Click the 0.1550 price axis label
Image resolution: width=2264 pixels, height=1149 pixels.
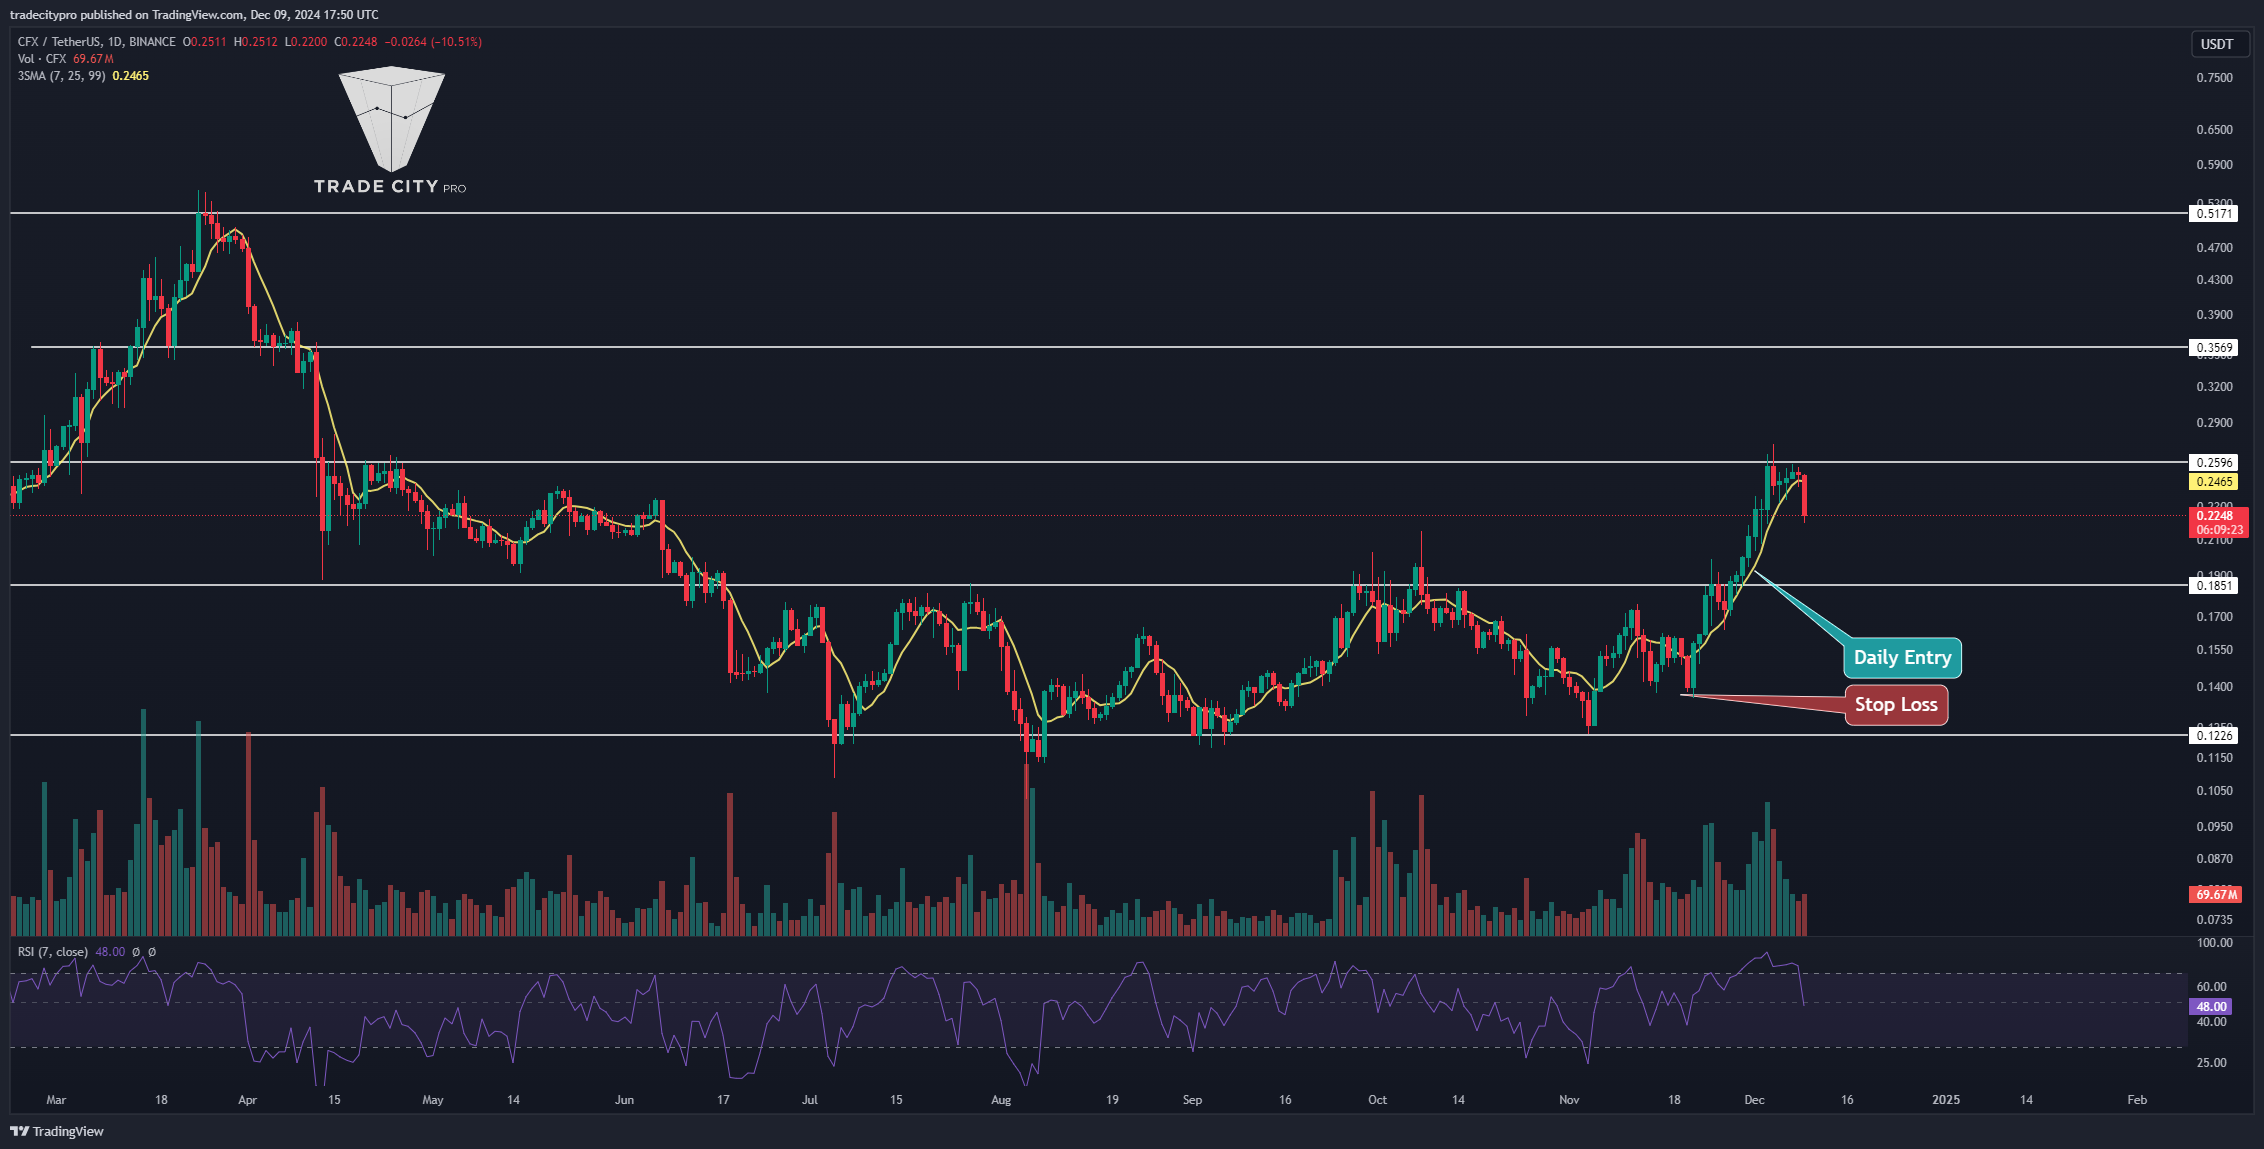tap(2214, 650)
